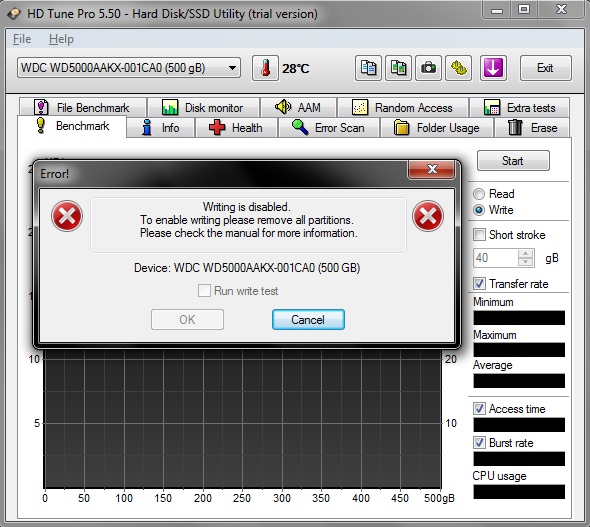Check the Run write test checkbox

(204, 291)
